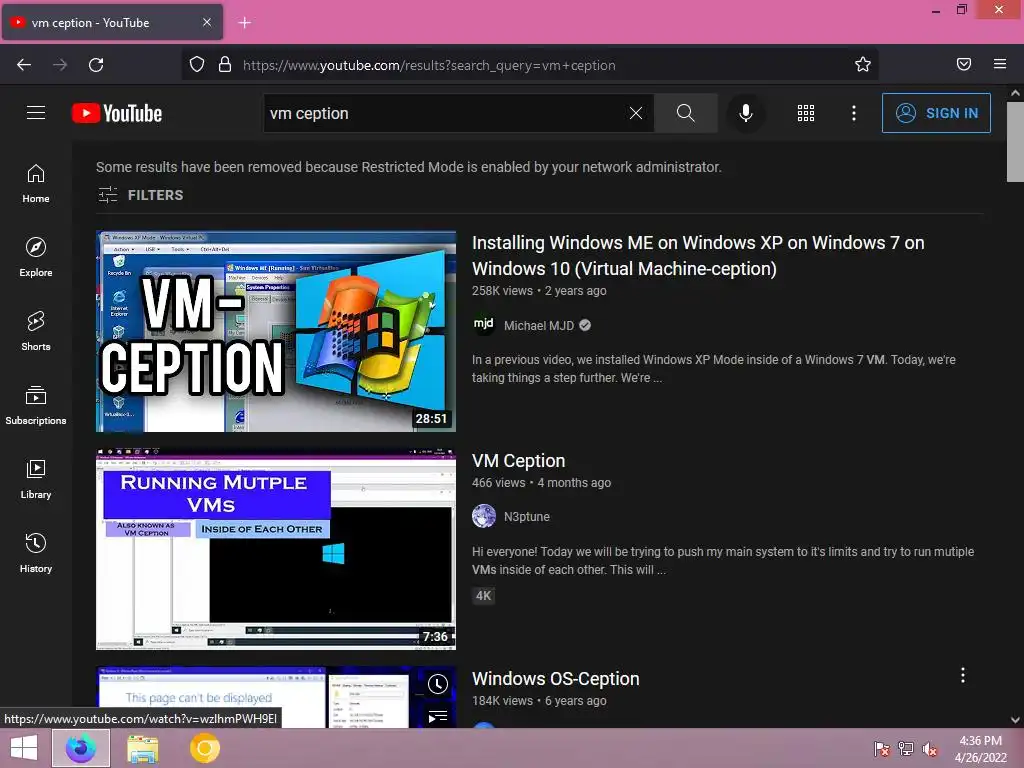1024x768 pixels.
Task: Toggle the YouTube guide hamburger menu
Action: click(36, 113)
